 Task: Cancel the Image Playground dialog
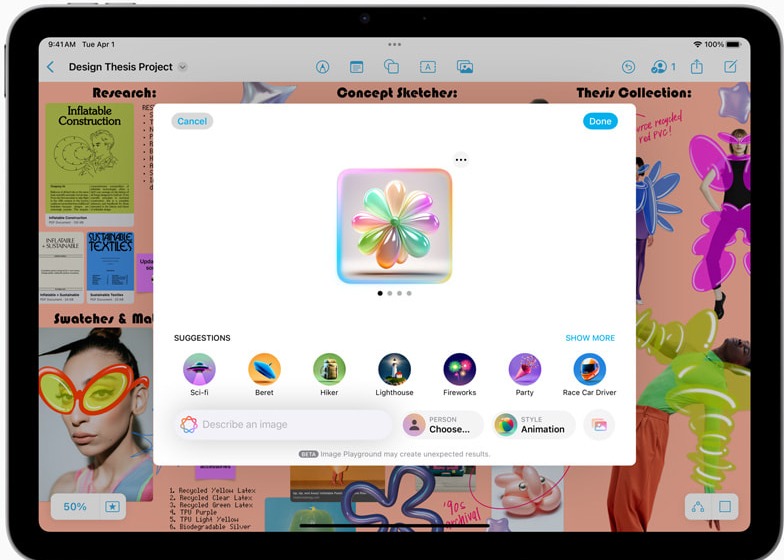(192, 121)
